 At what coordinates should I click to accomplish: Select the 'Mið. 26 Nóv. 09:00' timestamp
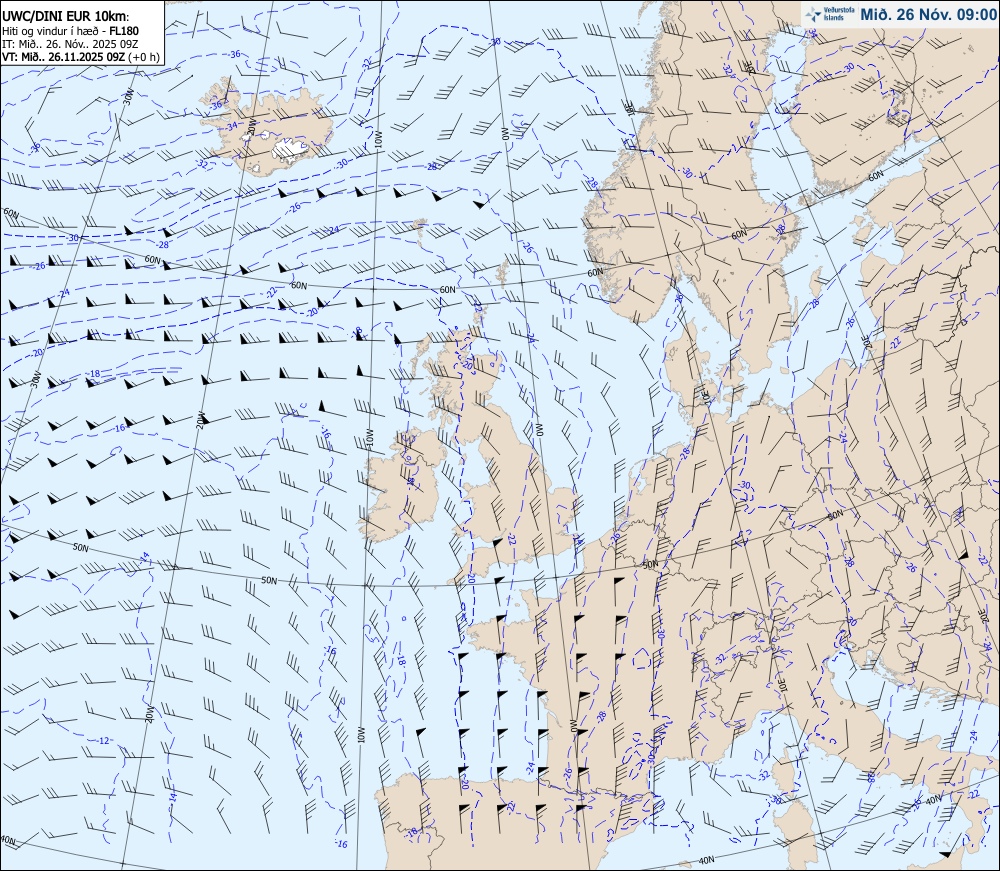click(928, 14)
